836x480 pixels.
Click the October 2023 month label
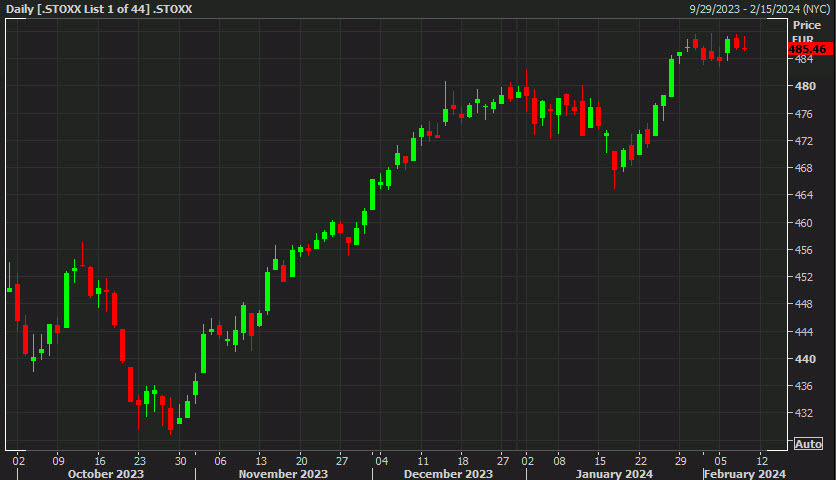pos(106,474)
